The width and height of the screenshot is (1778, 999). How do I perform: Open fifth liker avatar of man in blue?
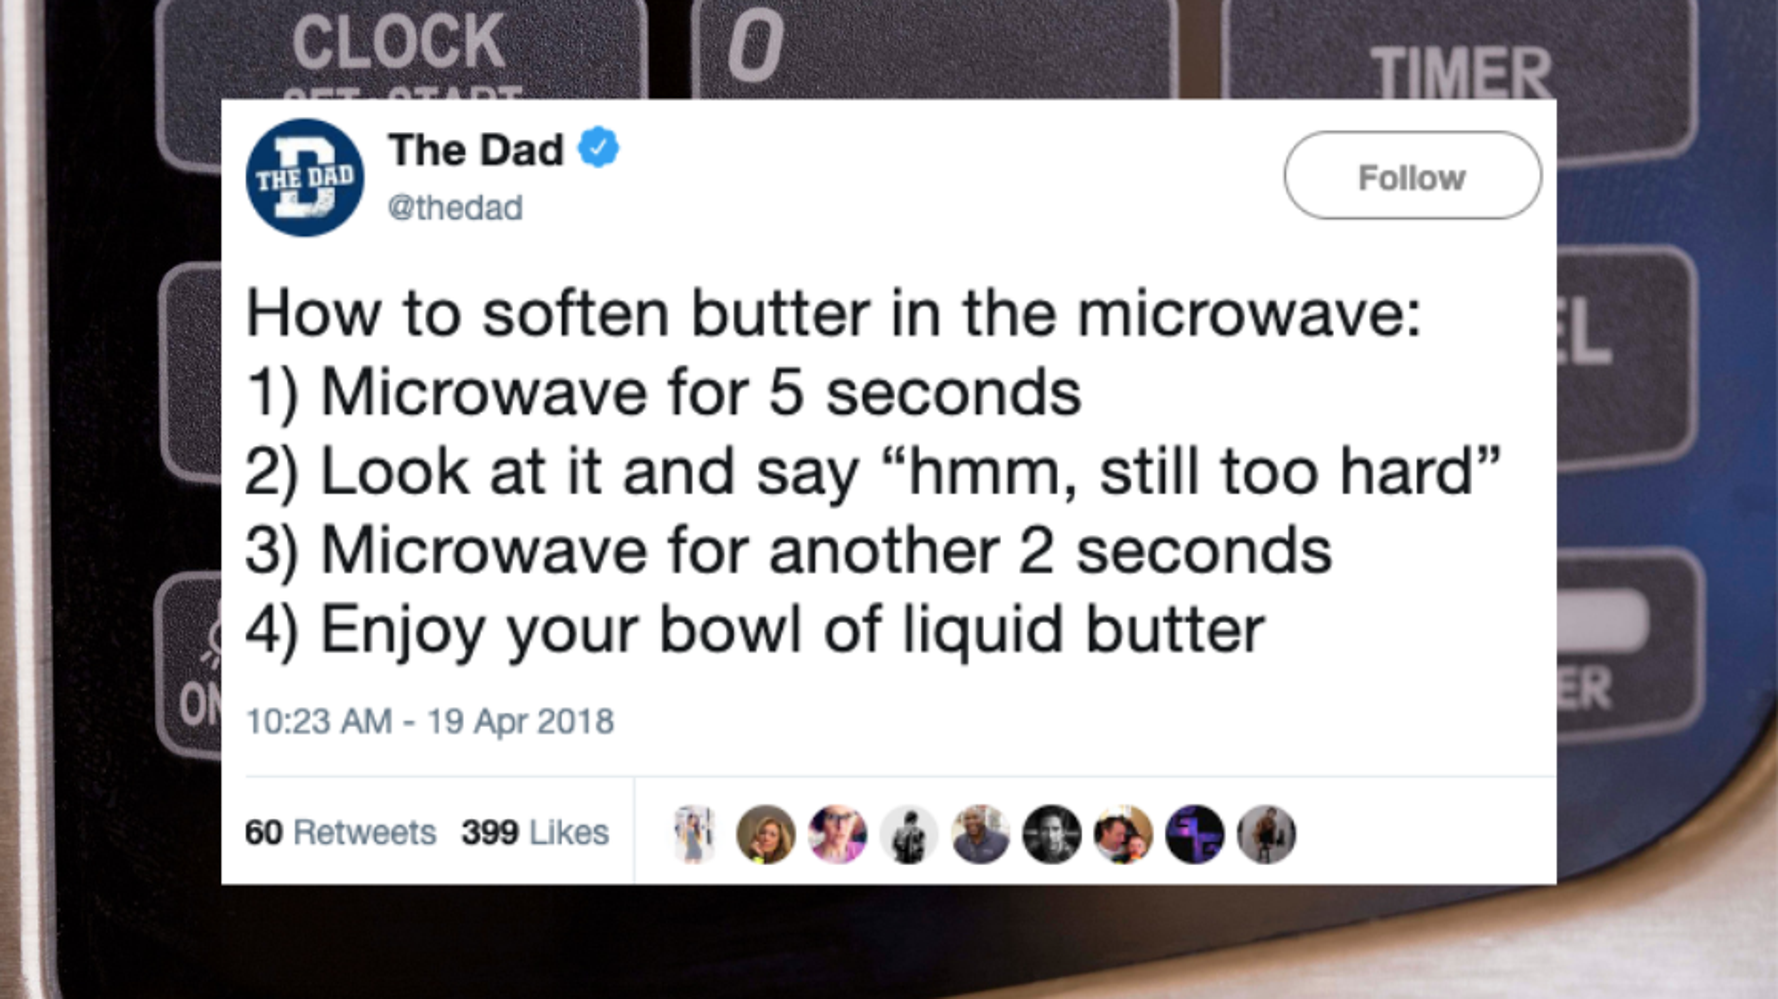coord(980,833)
